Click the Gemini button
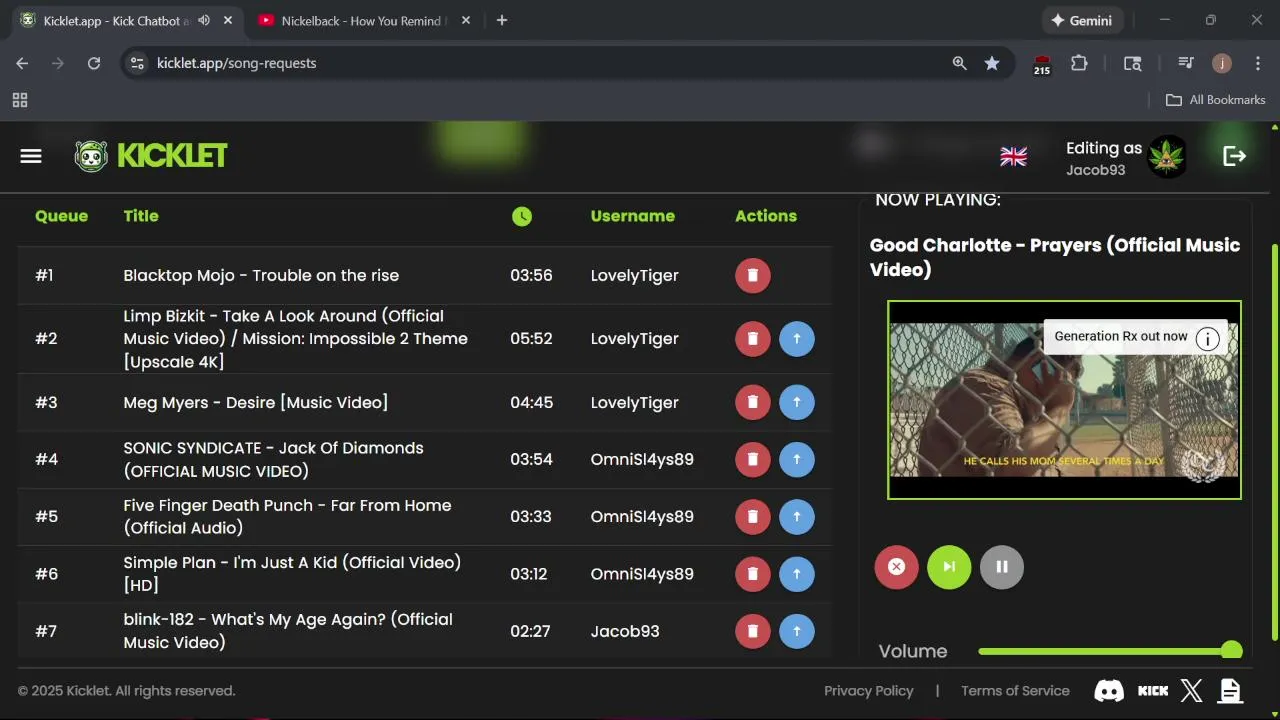Image resolution: width=1280 pixels, height=720 pixels. 1081,20
